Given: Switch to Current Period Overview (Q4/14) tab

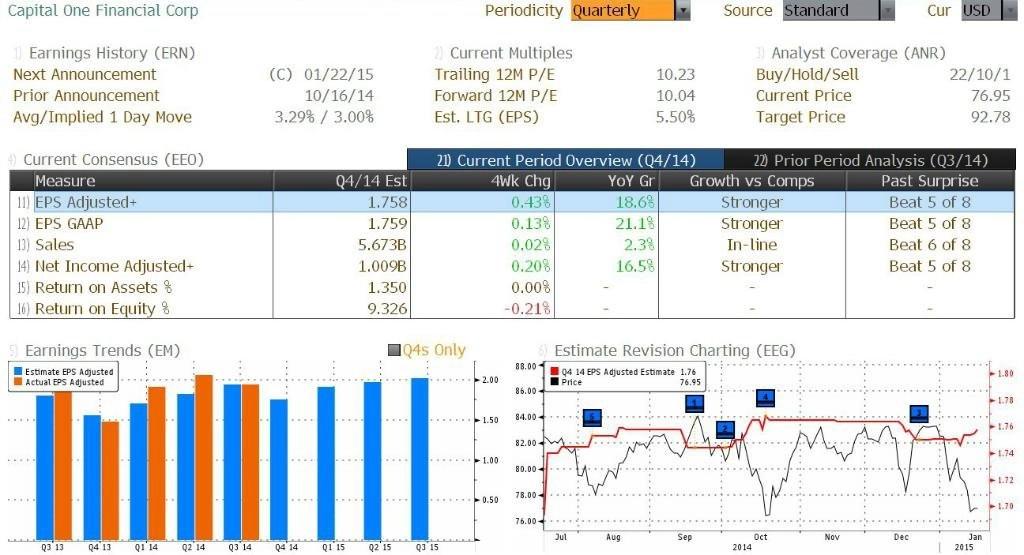Looking at the screenshot, I should tap(566, 160).
